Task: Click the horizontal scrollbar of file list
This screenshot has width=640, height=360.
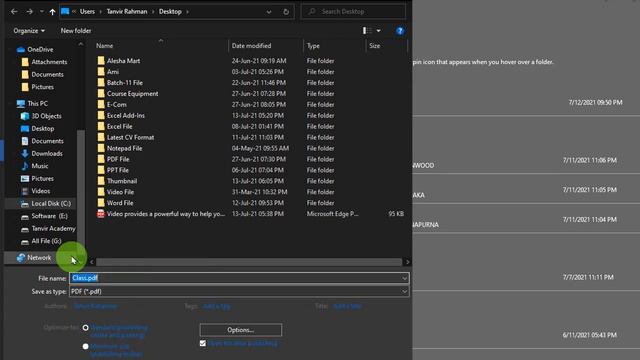Action: pyautogui.click(x=249, y=262)
